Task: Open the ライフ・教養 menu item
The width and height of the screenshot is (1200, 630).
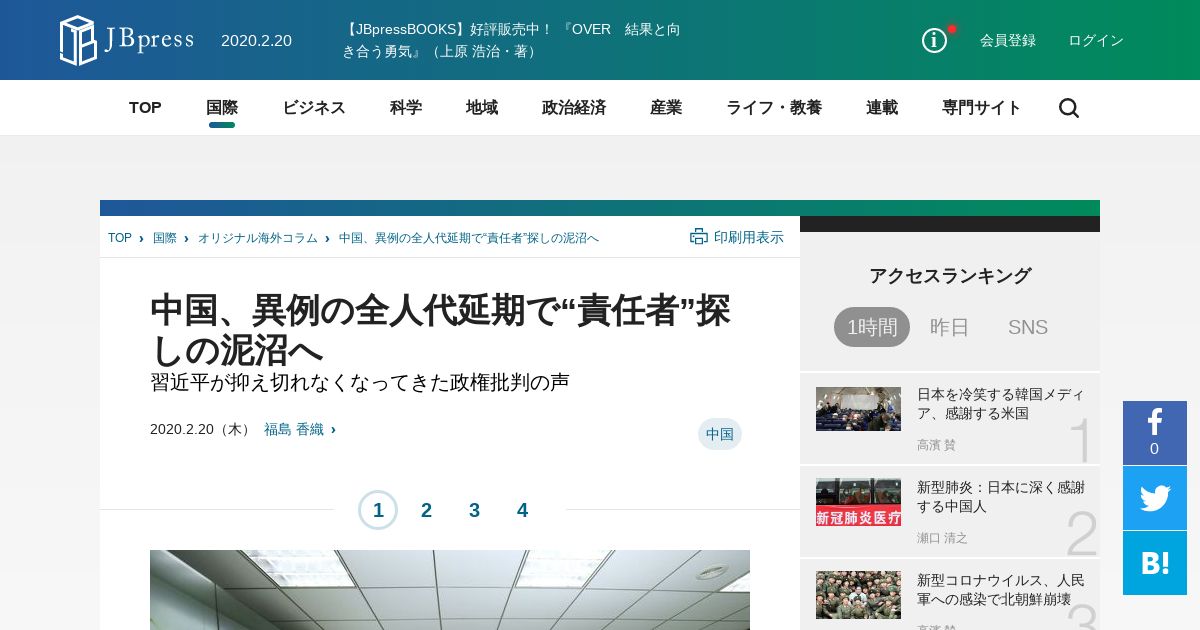Action: [x=774, y=108]
